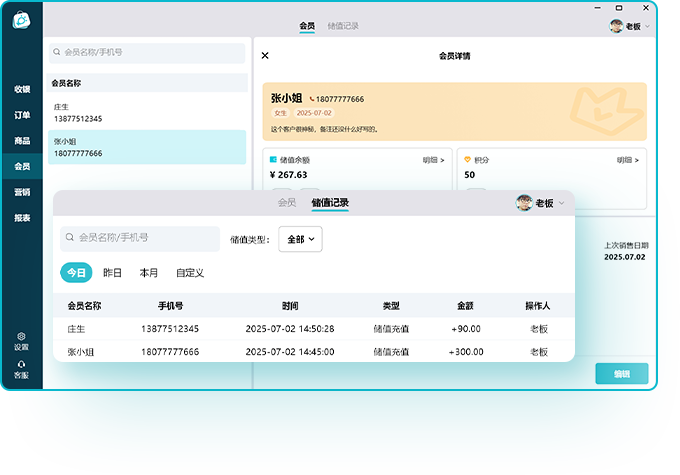This screenshot has height=475, width=680.
Task: Click the 女生 tag
Action: (x=281, y=113)
